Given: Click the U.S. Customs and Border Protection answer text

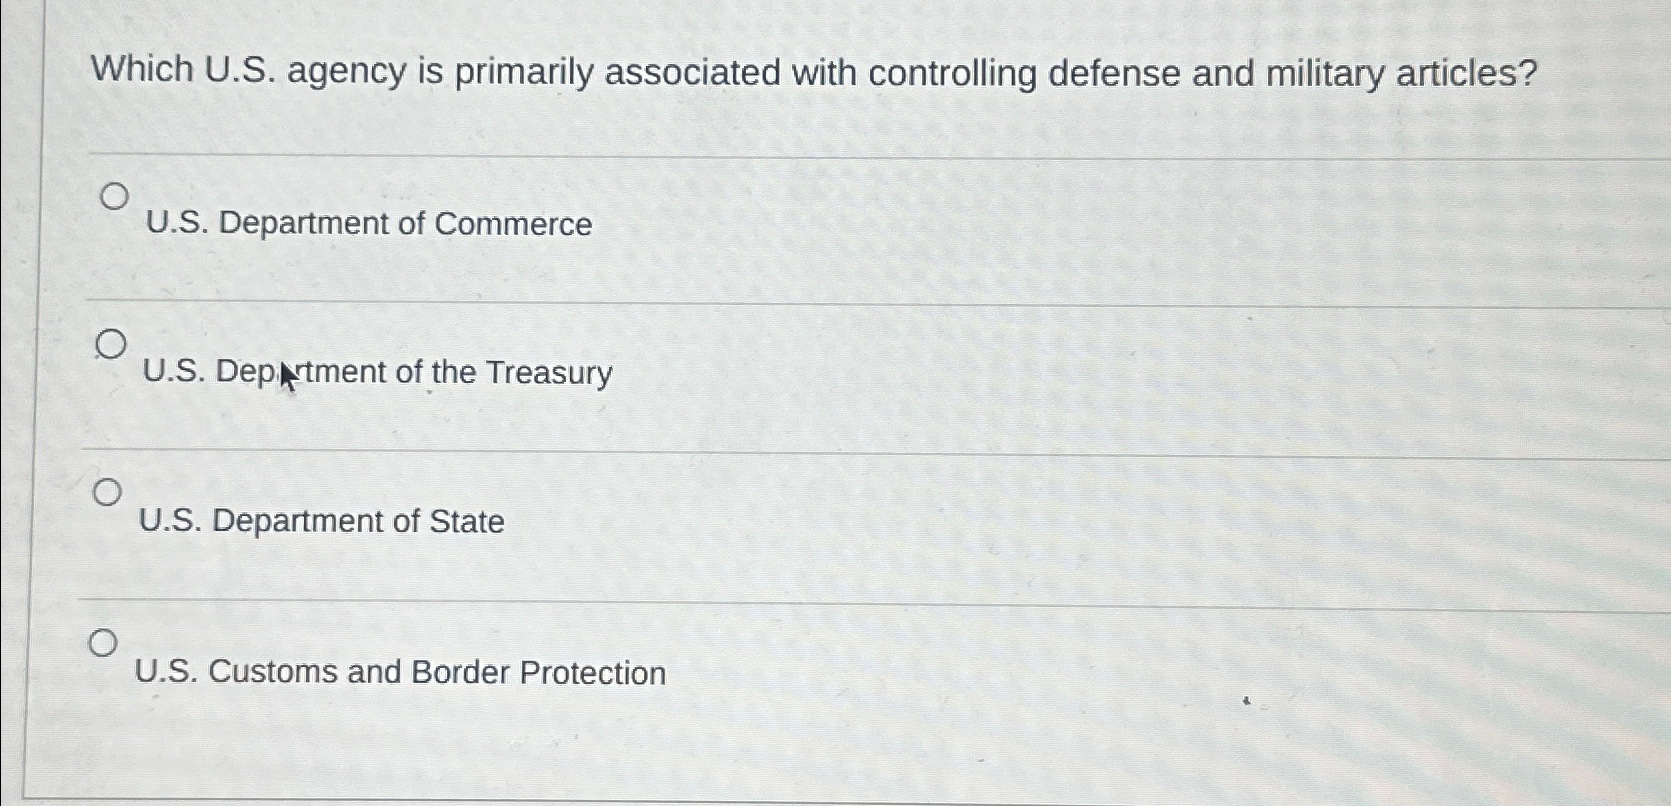Looking at the screenshot, I should (x=400, y=672).
